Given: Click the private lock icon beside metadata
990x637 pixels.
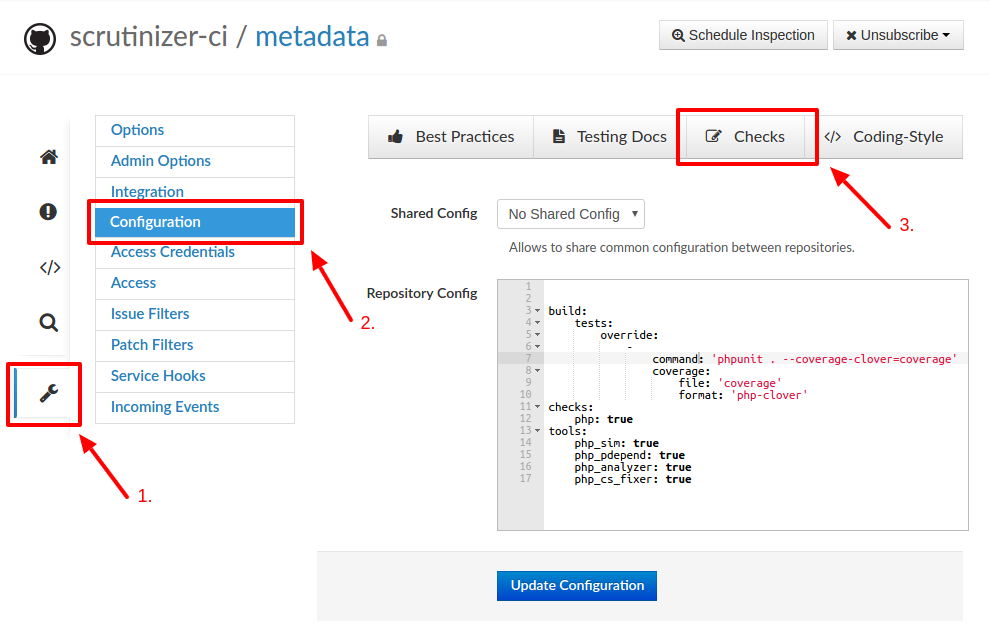Looking at the screenshot, I should click(381, 40).
